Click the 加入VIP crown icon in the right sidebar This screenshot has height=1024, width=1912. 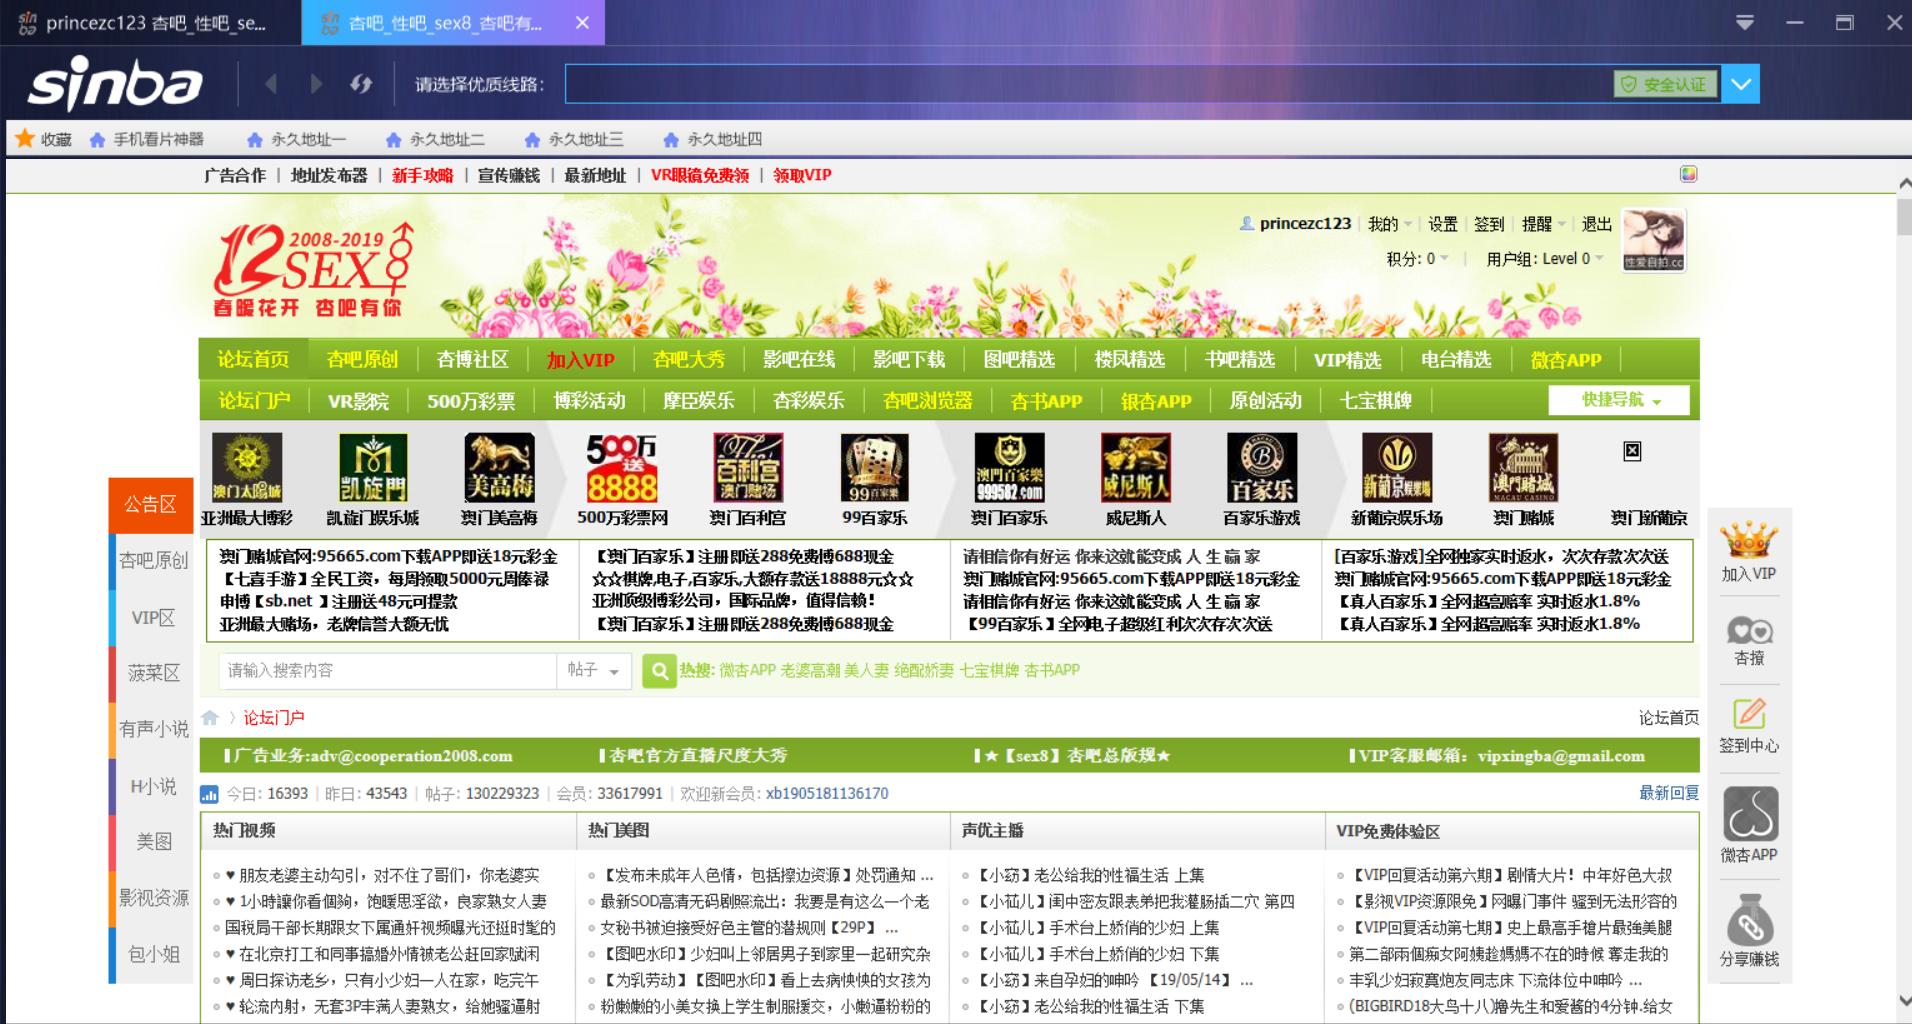click(x=1748, y=540)
